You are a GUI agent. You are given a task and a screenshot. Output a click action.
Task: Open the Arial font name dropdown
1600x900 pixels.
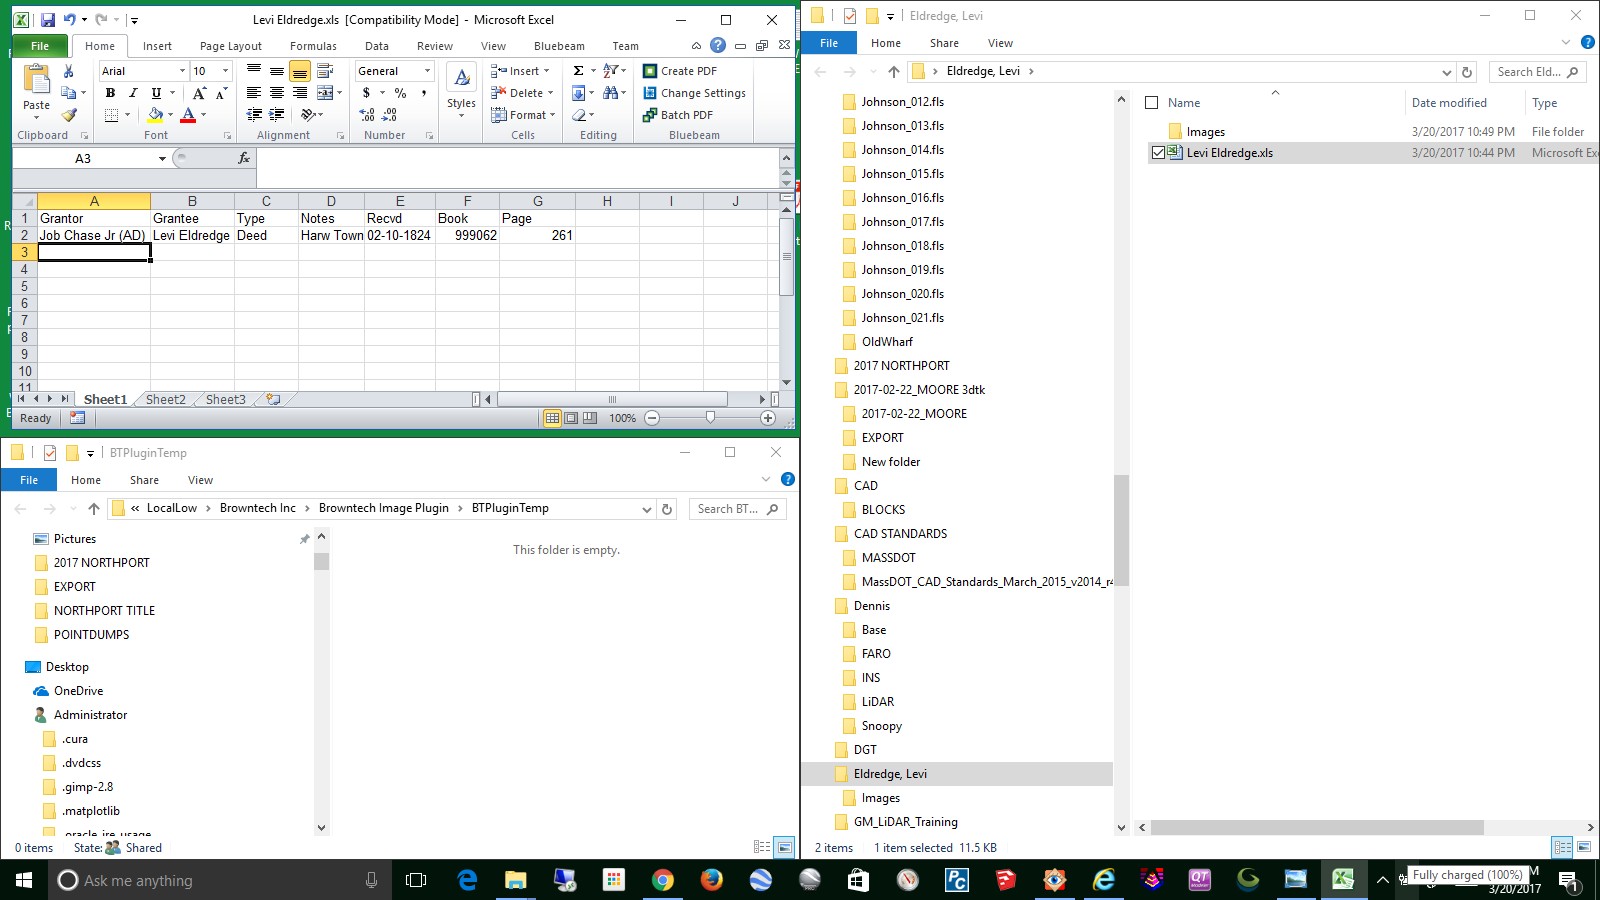pos(181,71)
